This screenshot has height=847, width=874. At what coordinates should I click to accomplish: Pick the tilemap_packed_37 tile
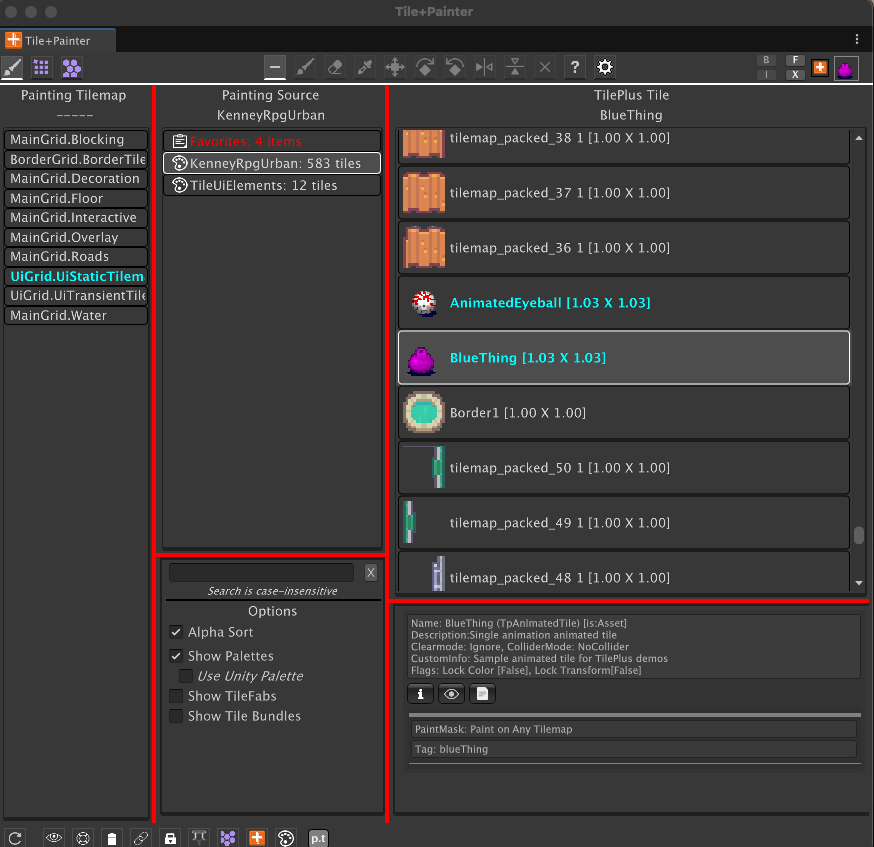pos(623,193)
